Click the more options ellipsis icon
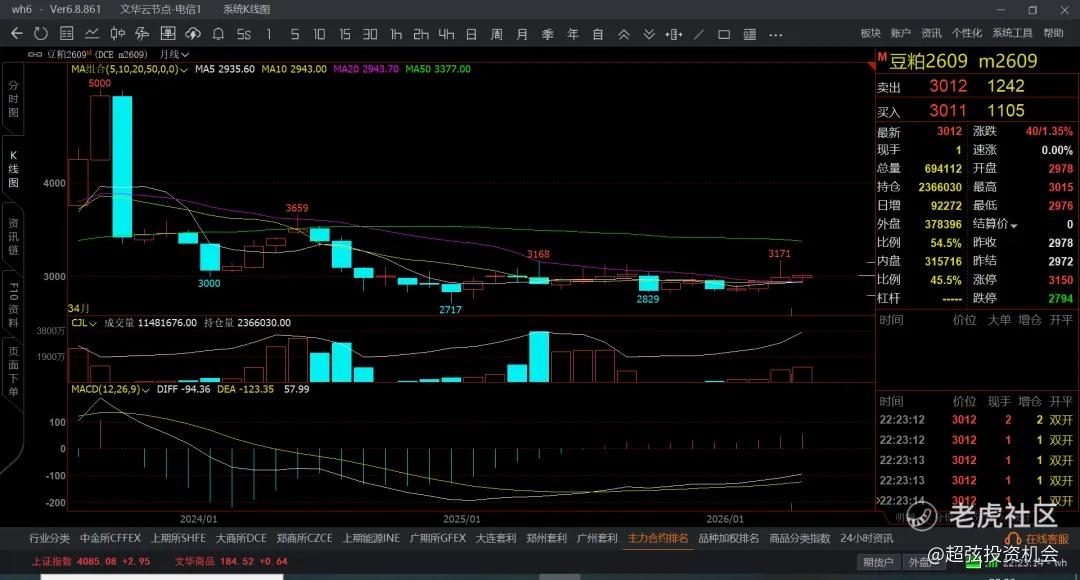The height and width of the screenshot is (580, 1080). click(776, 34)
